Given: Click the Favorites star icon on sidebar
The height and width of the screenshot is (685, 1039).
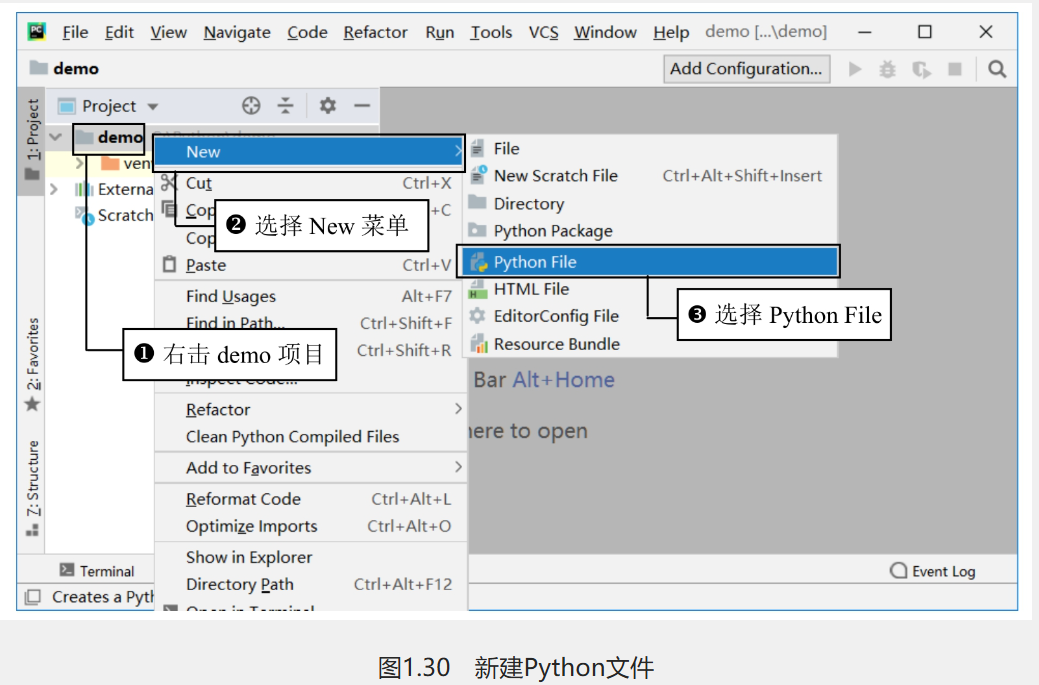Looking at the screenshot, I should tap(32, 403).
